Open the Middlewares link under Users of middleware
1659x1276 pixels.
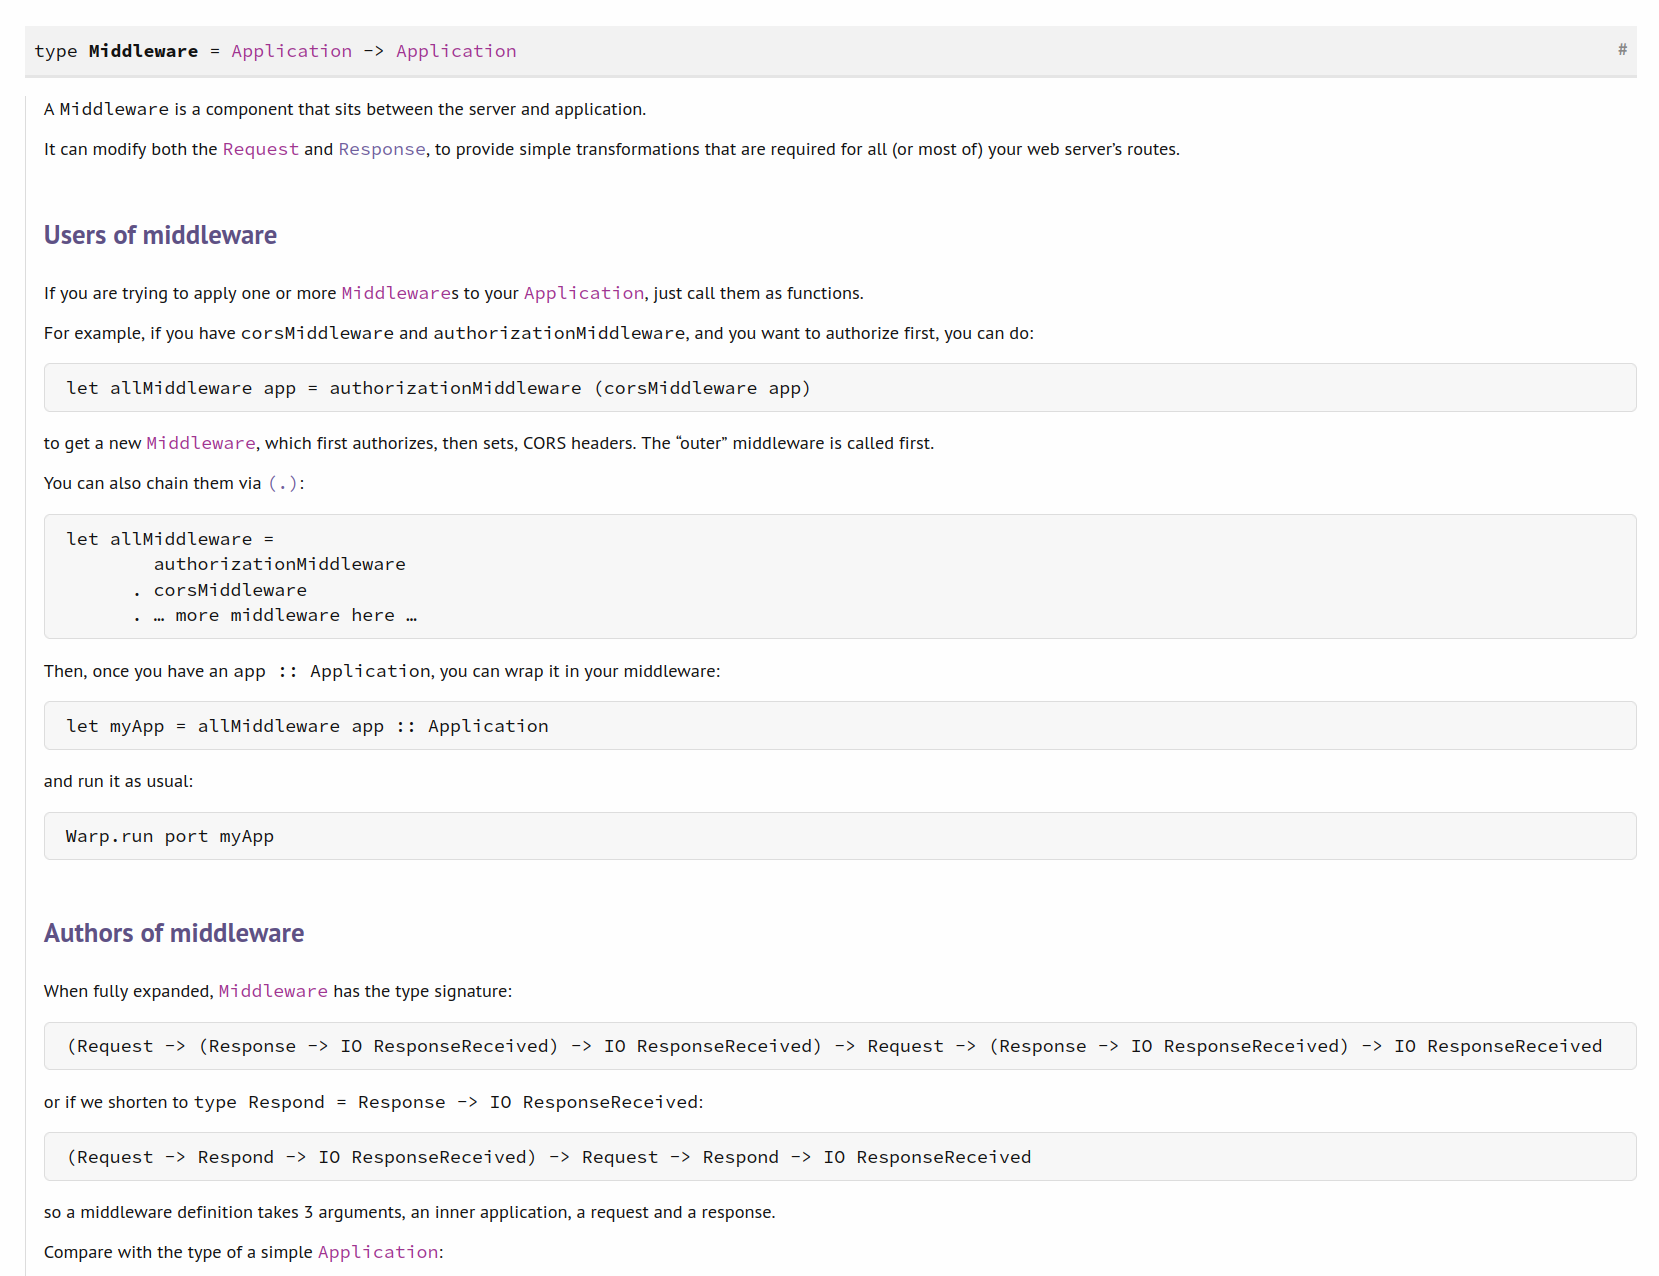pos(396,293)
